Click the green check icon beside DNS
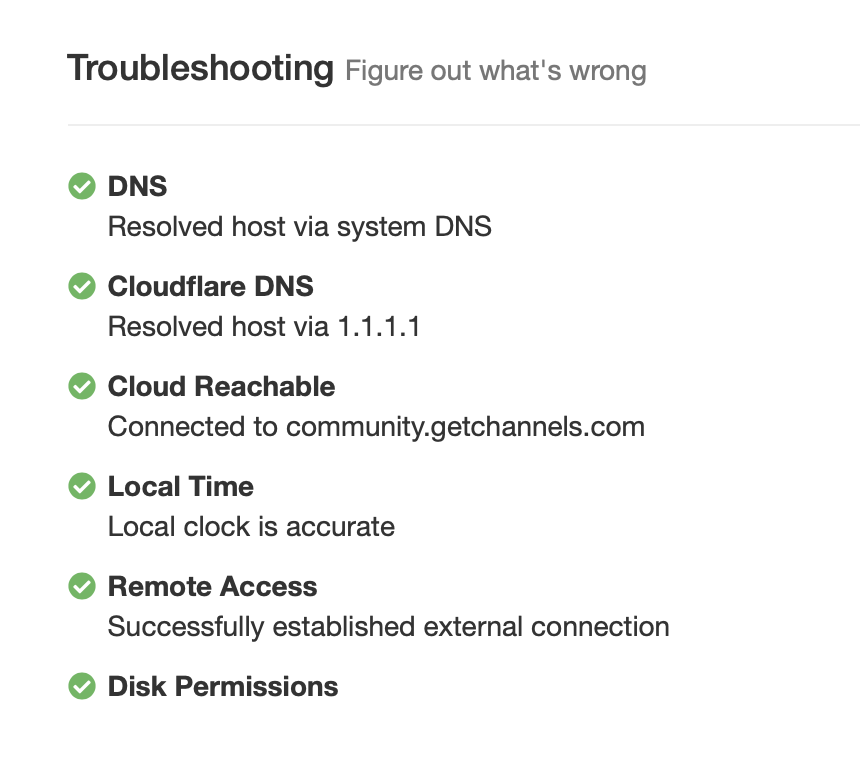860x758 pixels. 81,187
